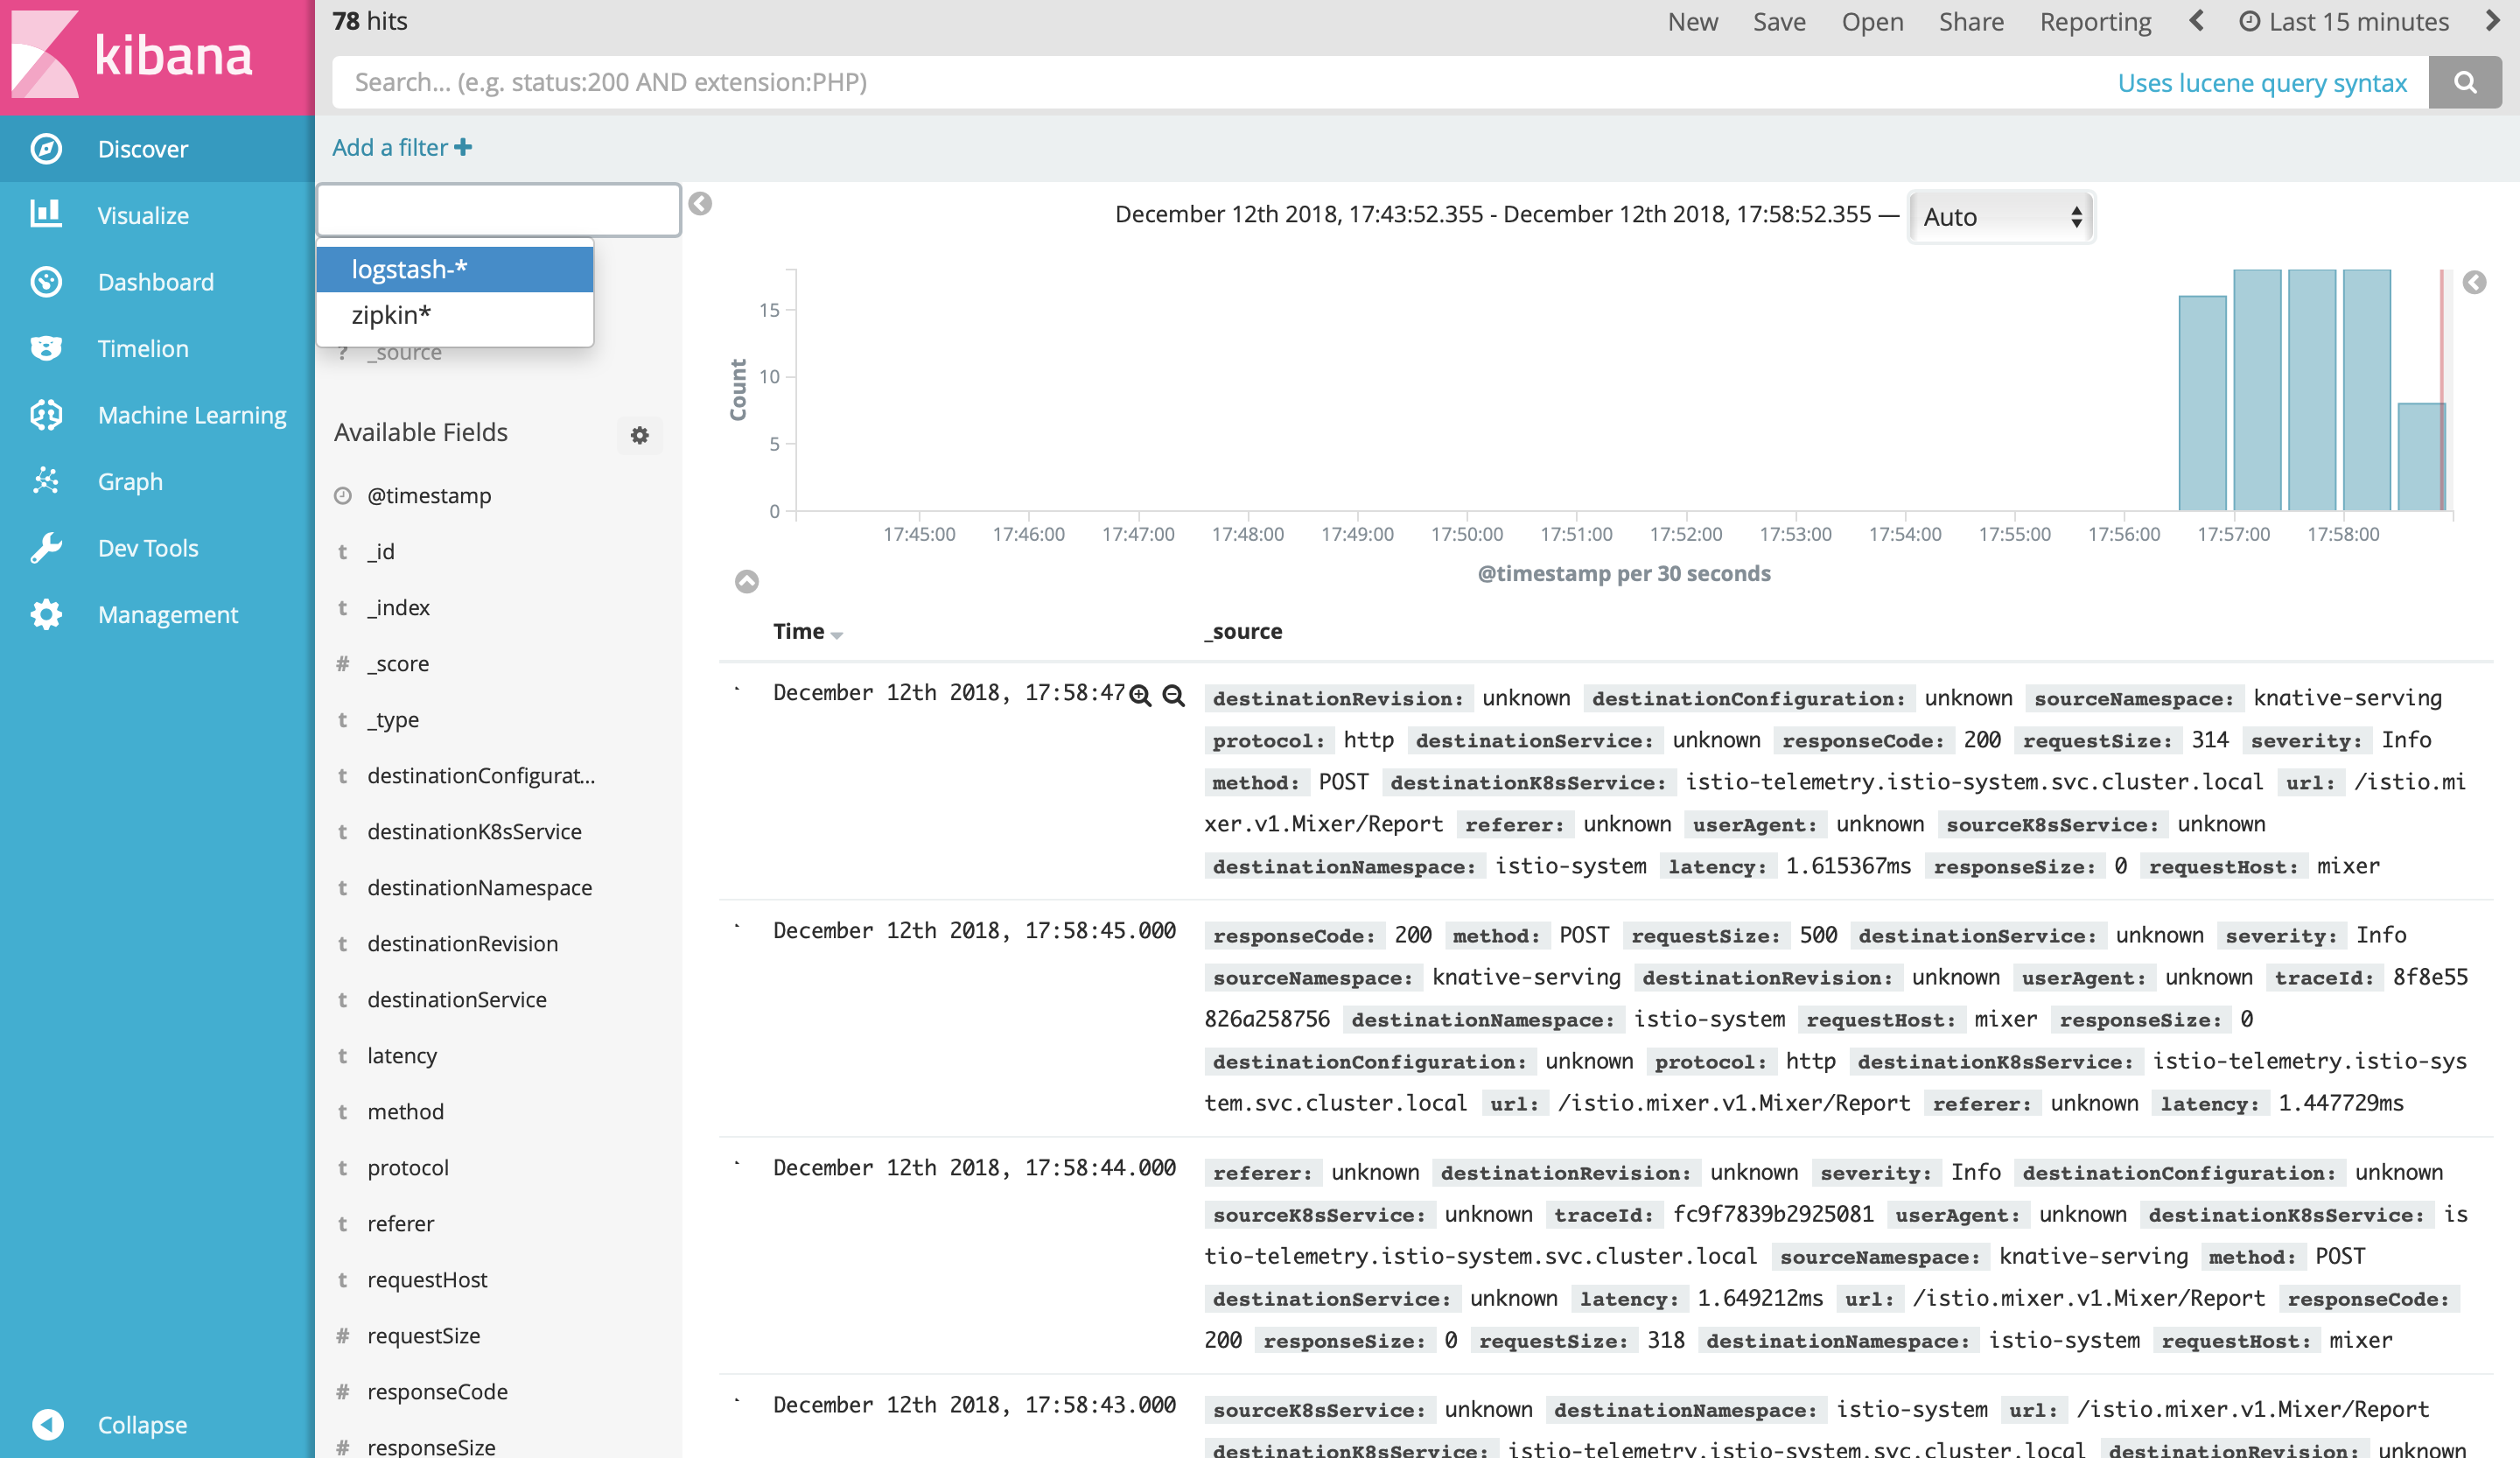Screen dimensions: 2520x1458
Task: Open the Auto interval dropdown
Action: [2000, 217]
